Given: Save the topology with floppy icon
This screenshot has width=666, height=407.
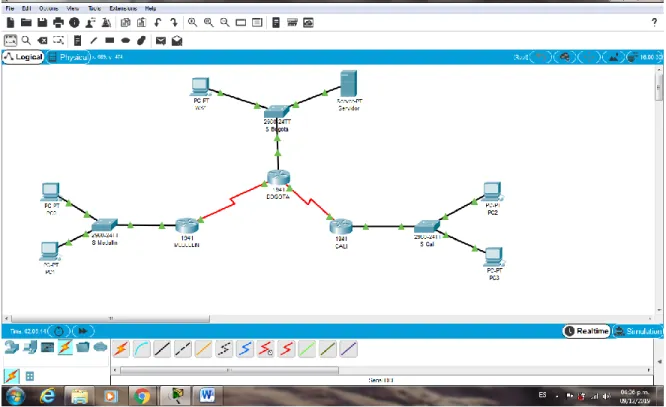Looking at the screenshot, I should tap(42, 23).
